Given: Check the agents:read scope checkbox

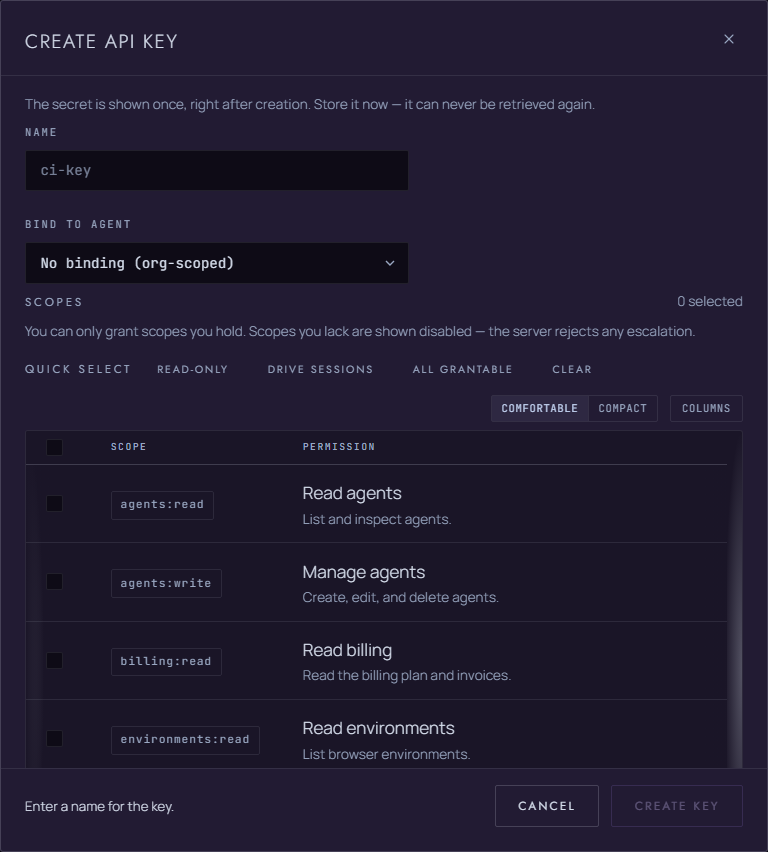Looking at the screenshot, I should [x=54, y=503].
